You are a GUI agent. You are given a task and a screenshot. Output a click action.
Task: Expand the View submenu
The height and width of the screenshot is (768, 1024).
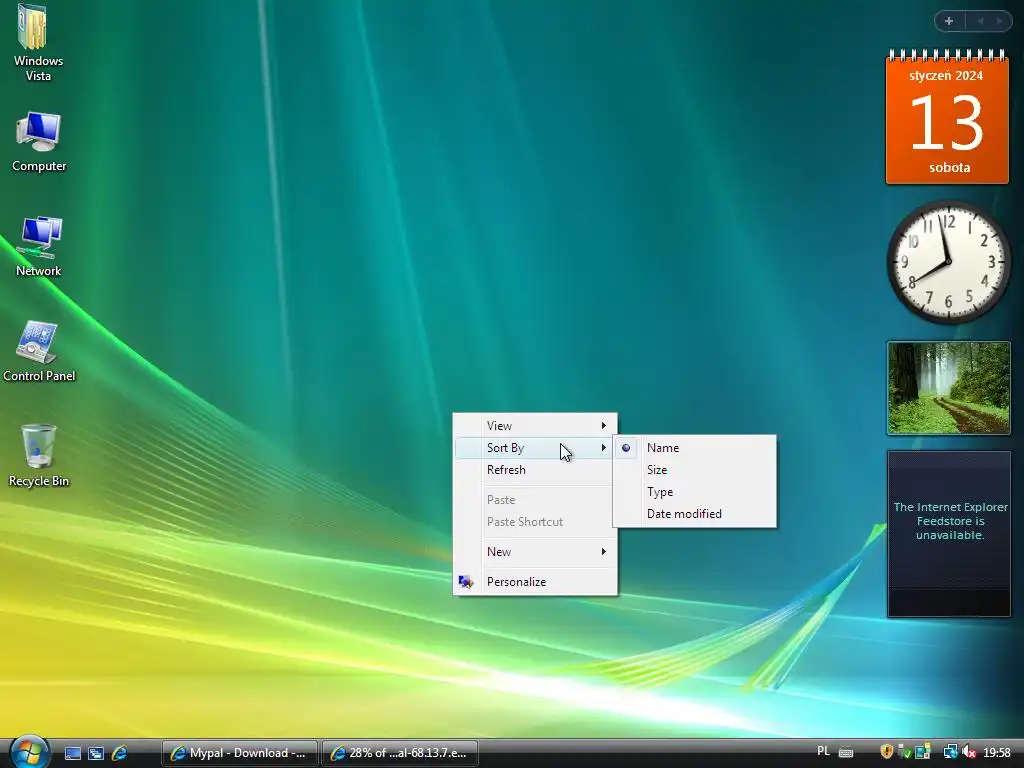point(535,426)
